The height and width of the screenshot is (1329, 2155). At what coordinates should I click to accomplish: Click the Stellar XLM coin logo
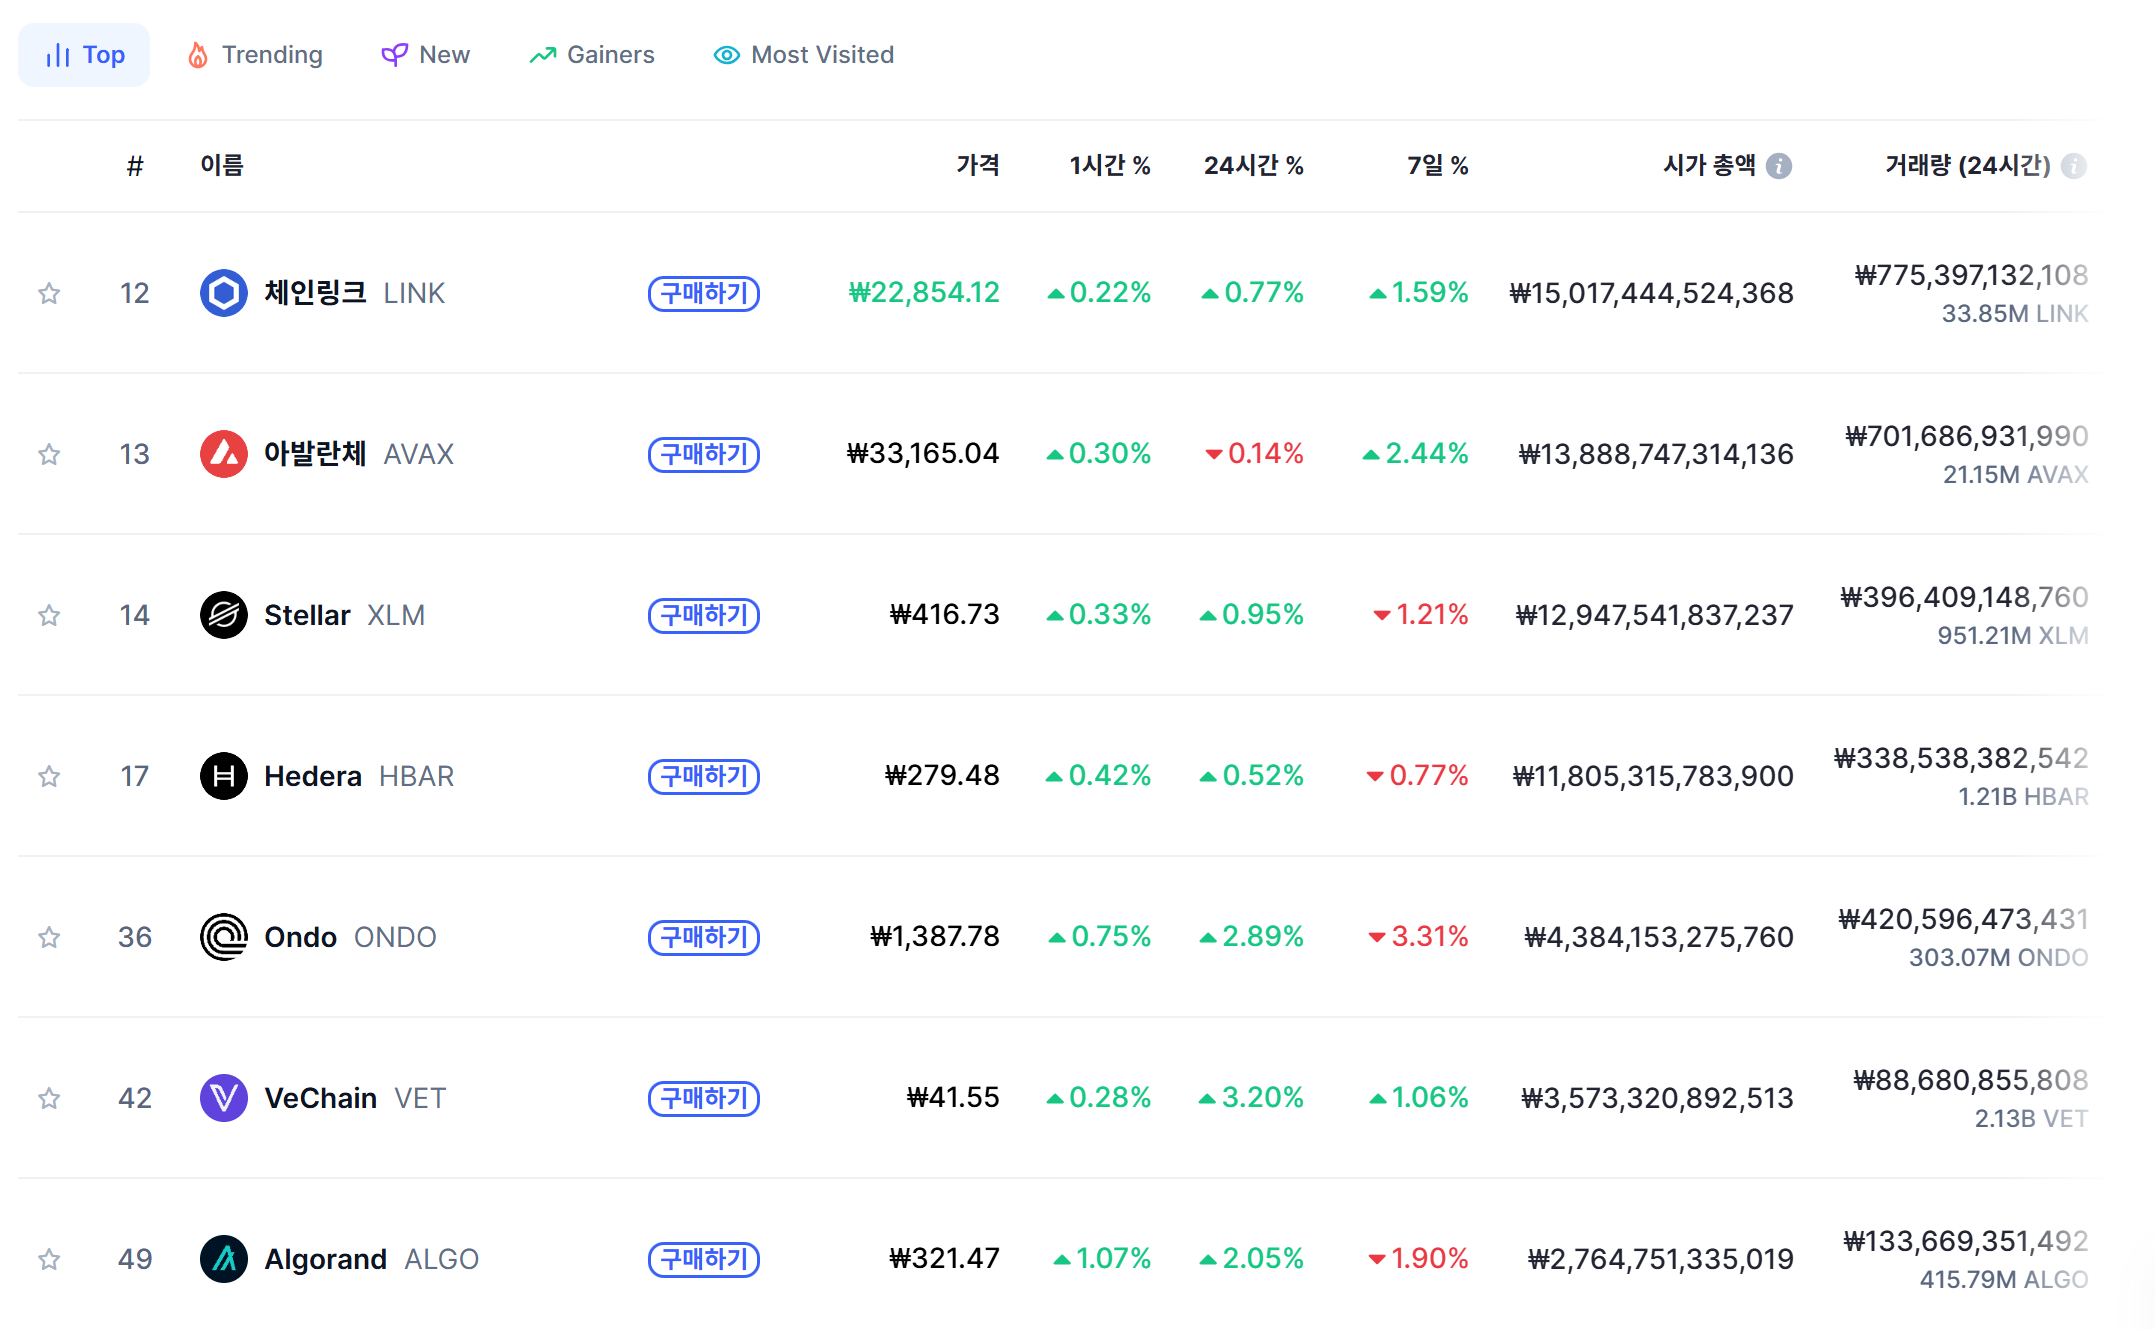[x=224, y=615]
